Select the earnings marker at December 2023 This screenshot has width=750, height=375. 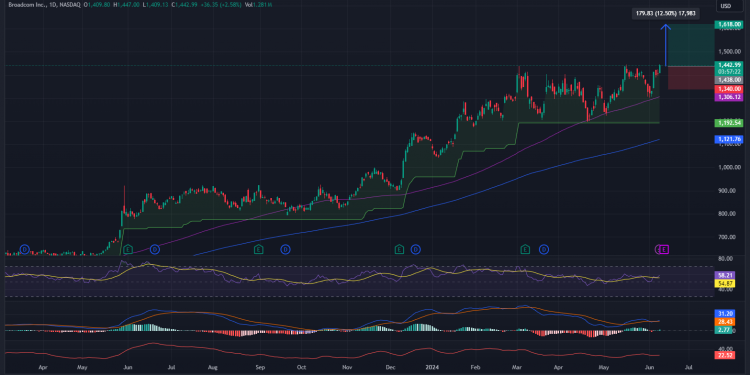click(399, 249)
